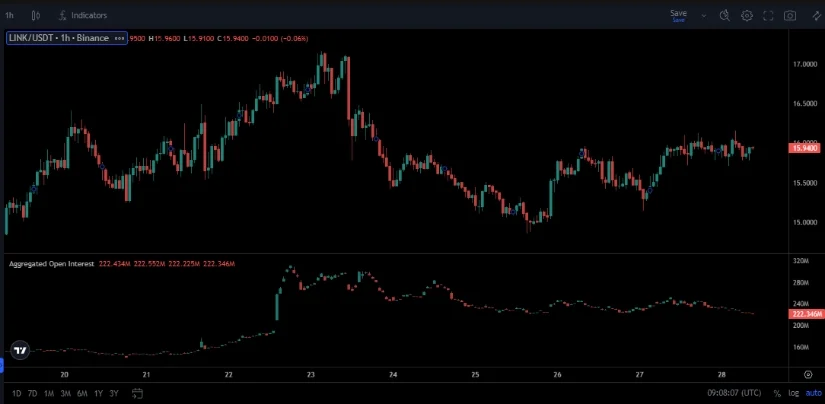The image size is (825, 404).
Task: Click the TradingView logo badge
Action: (20, 350)
